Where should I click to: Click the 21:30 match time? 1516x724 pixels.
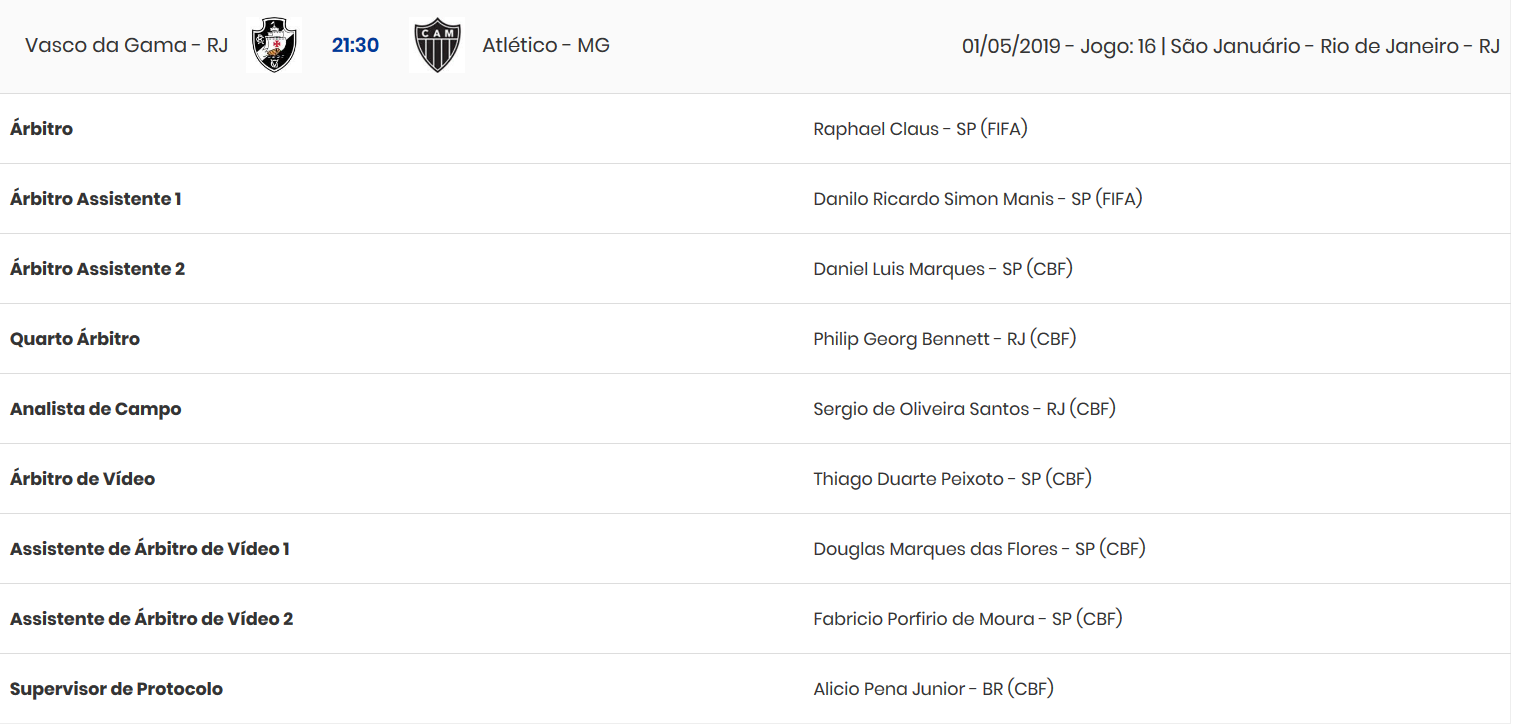[355, 45]
